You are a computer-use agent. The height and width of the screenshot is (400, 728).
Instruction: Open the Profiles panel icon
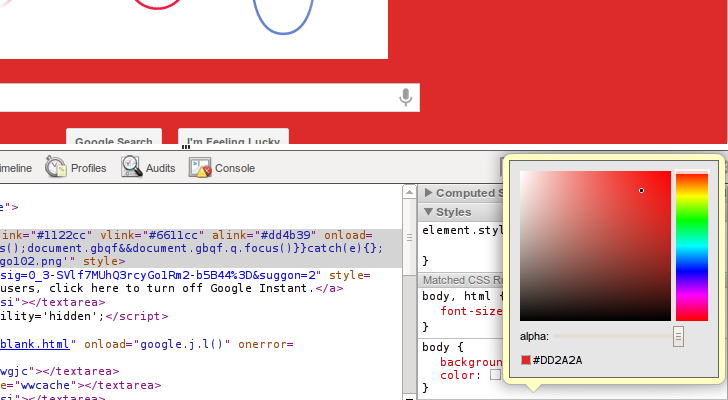click(x=57, y=168)
